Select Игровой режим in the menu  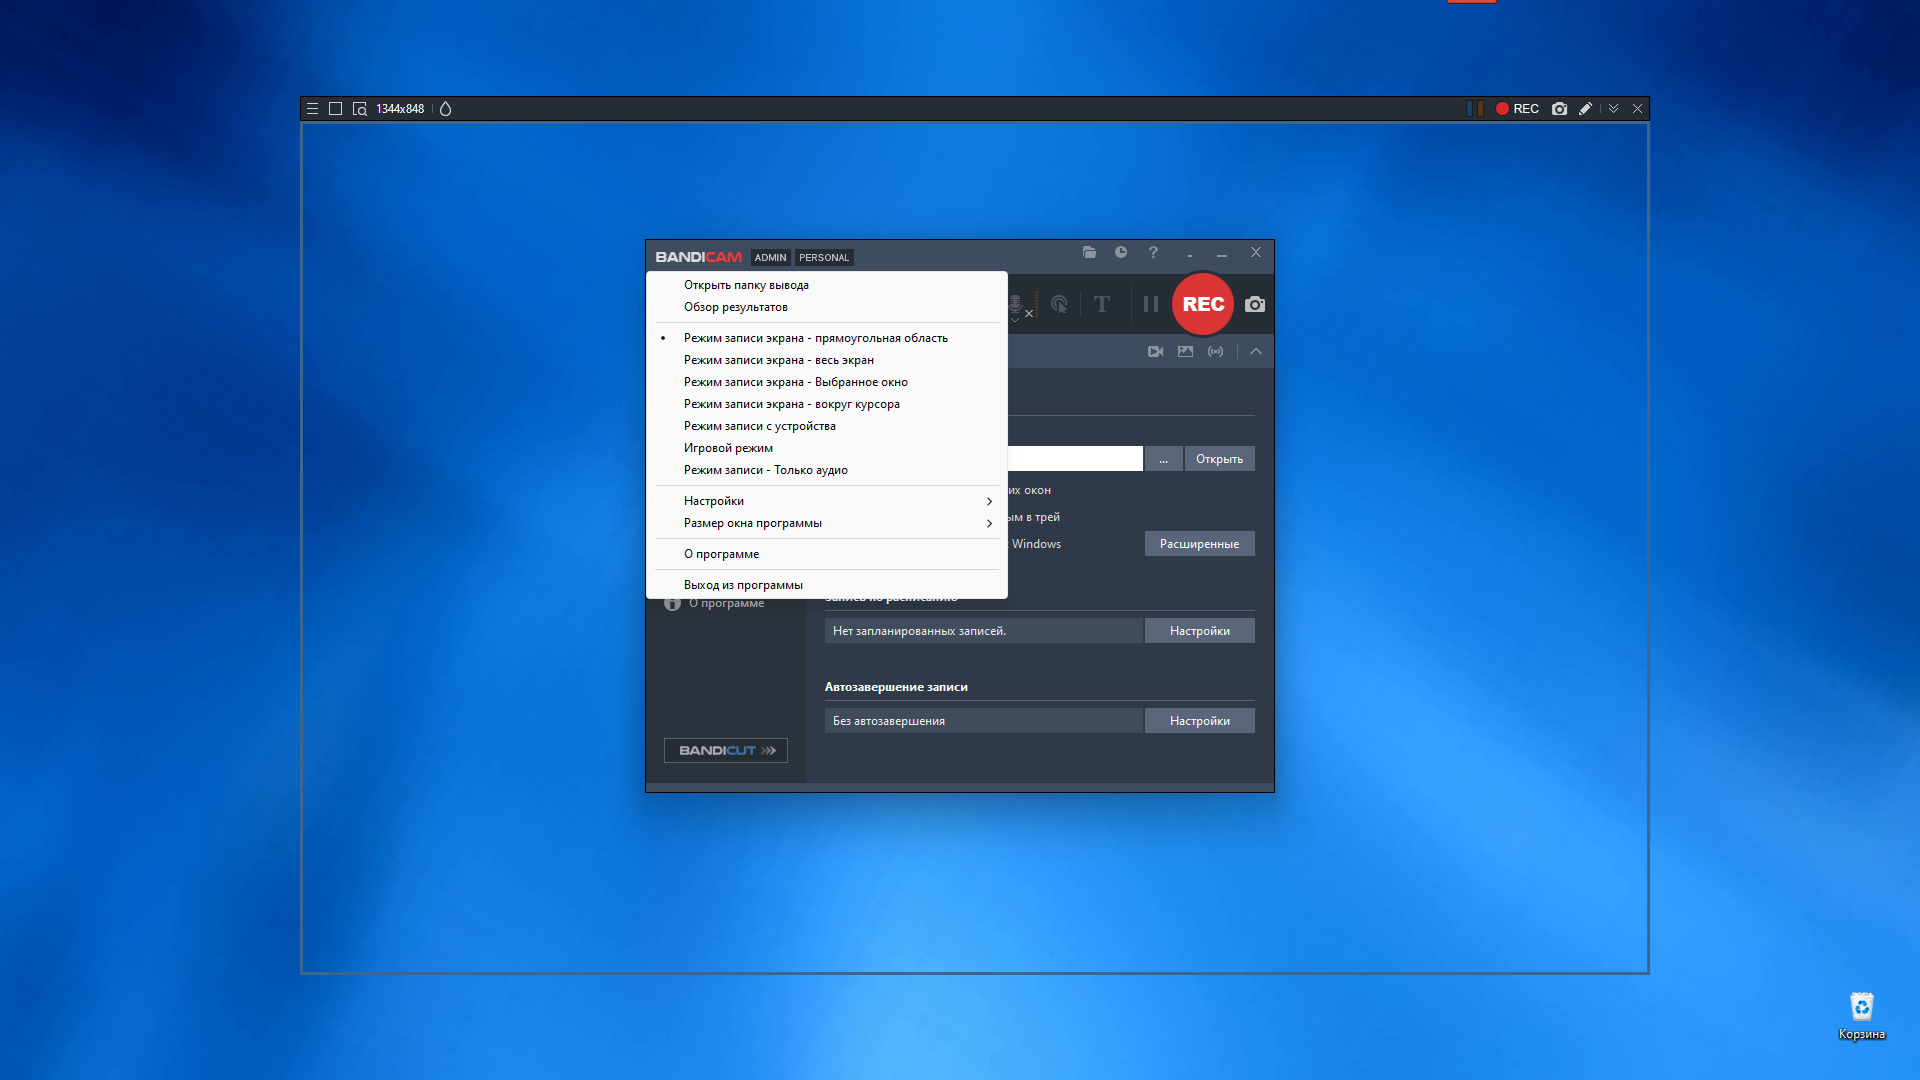[x=728, y=448]
